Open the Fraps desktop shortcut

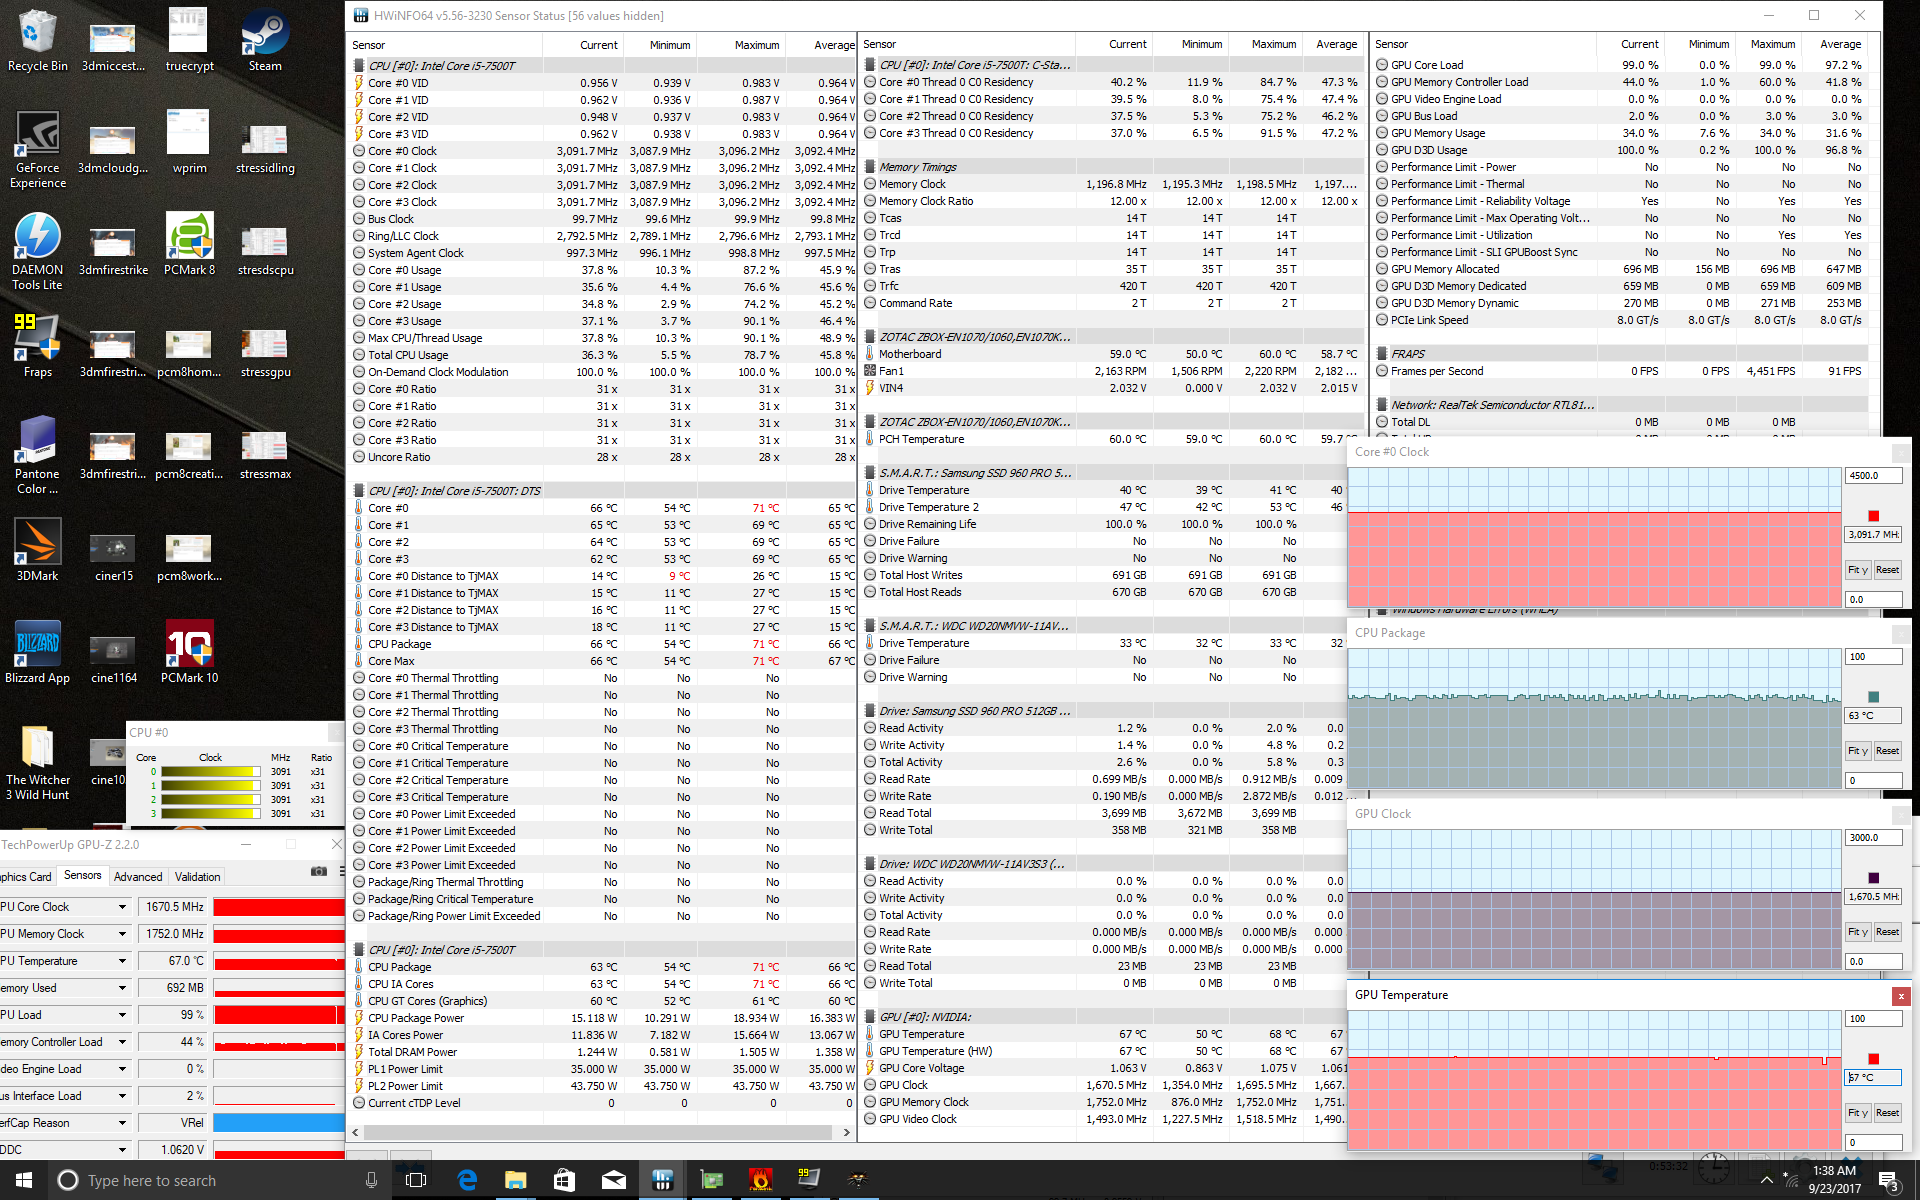pos(37,347)
